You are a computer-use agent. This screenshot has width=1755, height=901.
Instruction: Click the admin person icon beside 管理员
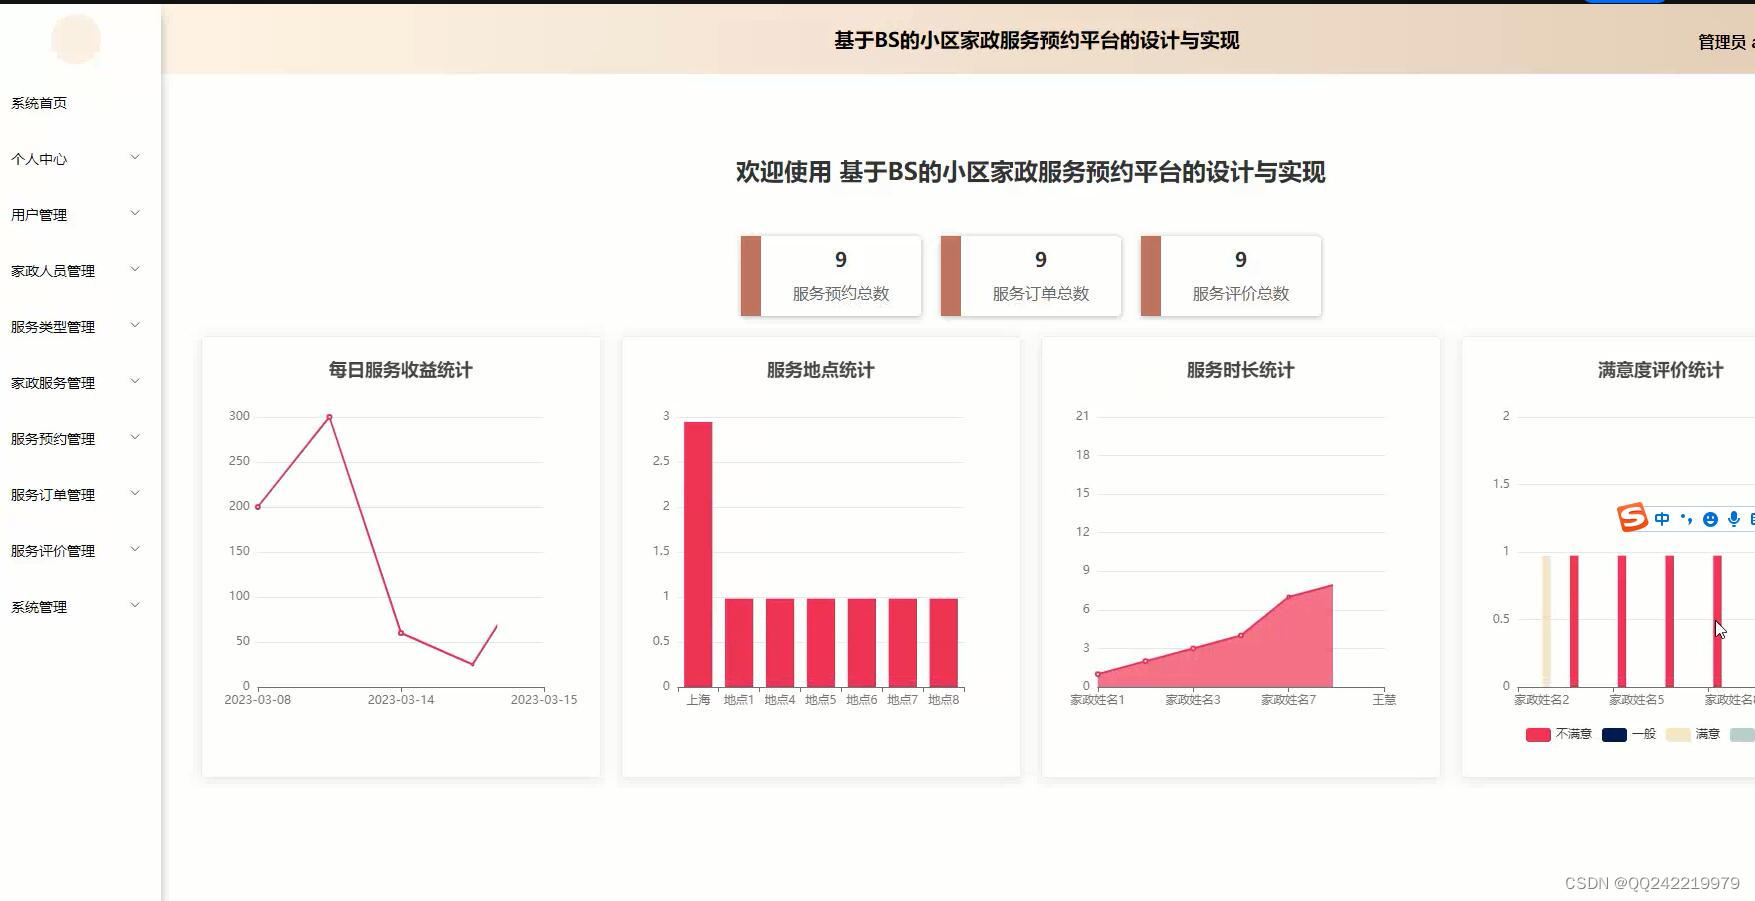[x=1751, y=42]
